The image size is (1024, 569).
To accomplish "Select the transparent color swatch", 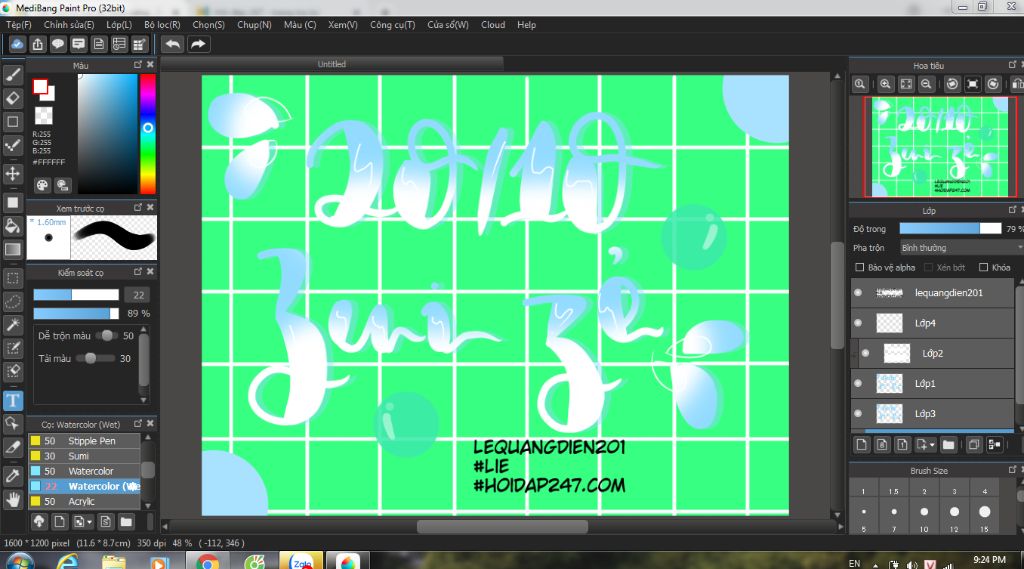I will [x=43, y=116].
